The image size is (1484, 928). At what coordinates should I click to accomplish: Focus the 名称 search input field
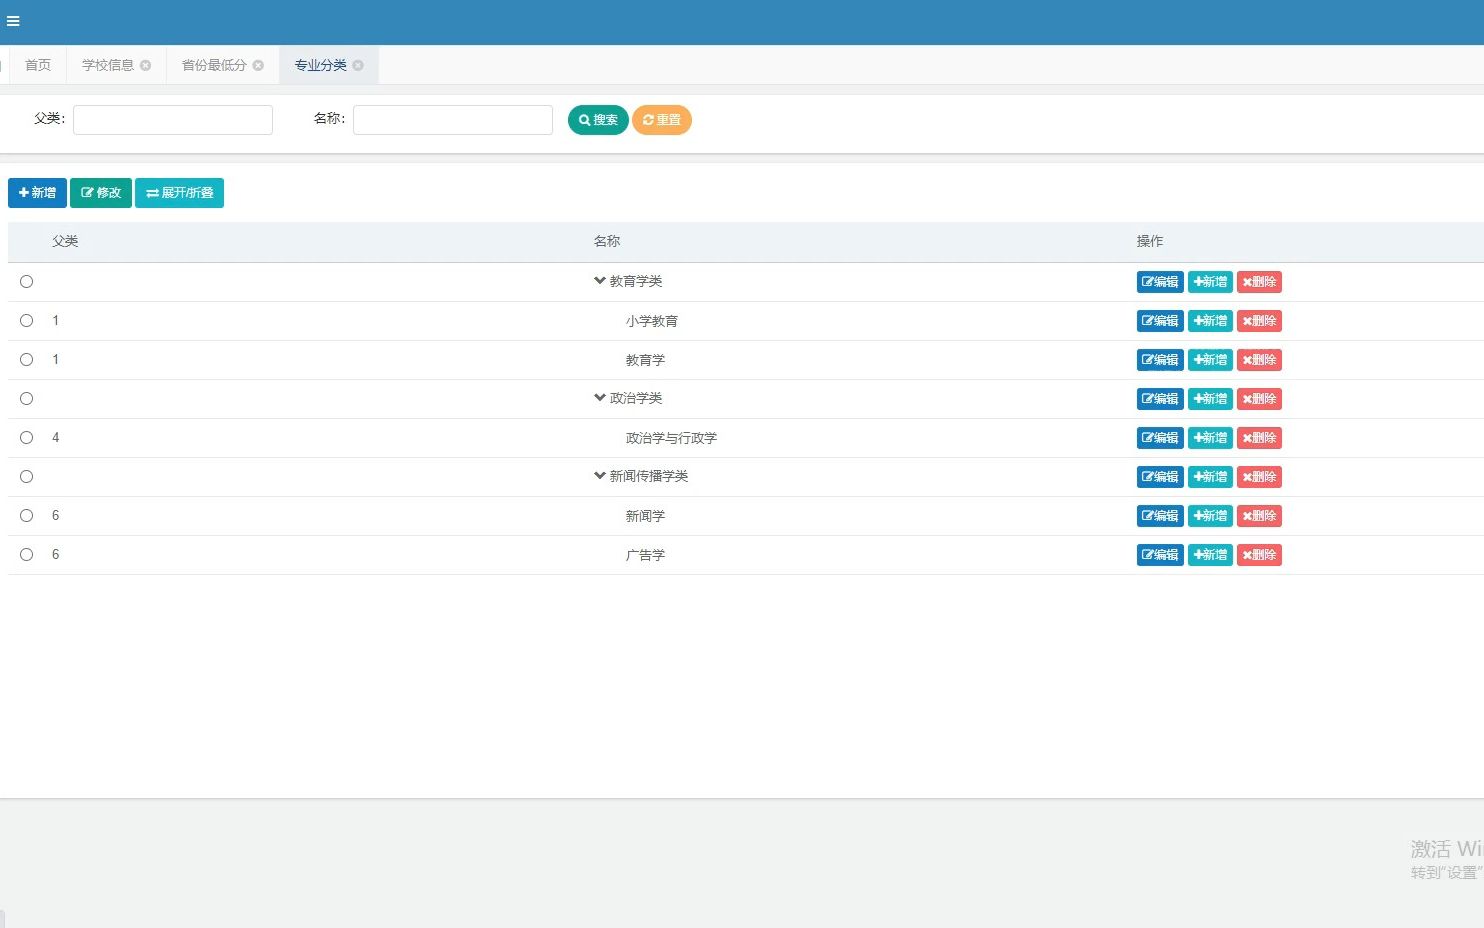click(453, 120)
